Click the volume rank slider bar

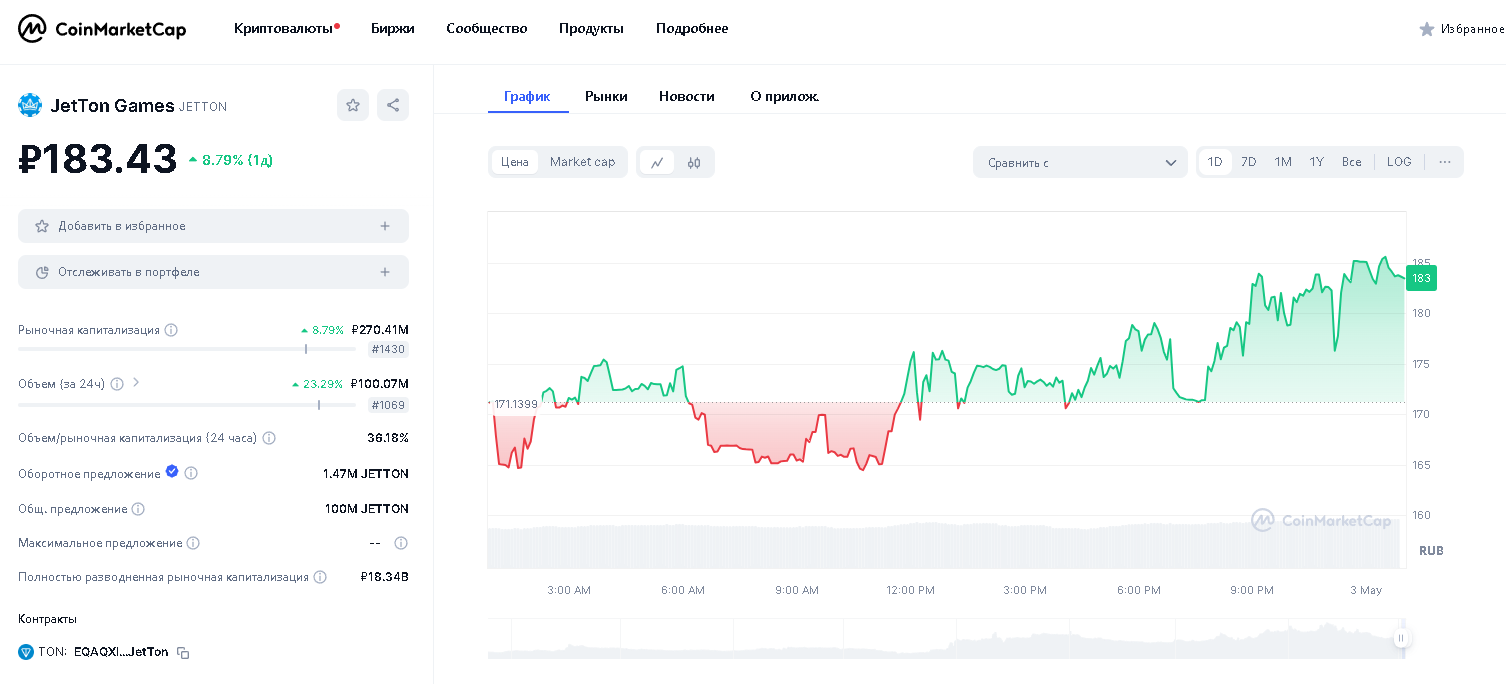click(x=187, y=405)
